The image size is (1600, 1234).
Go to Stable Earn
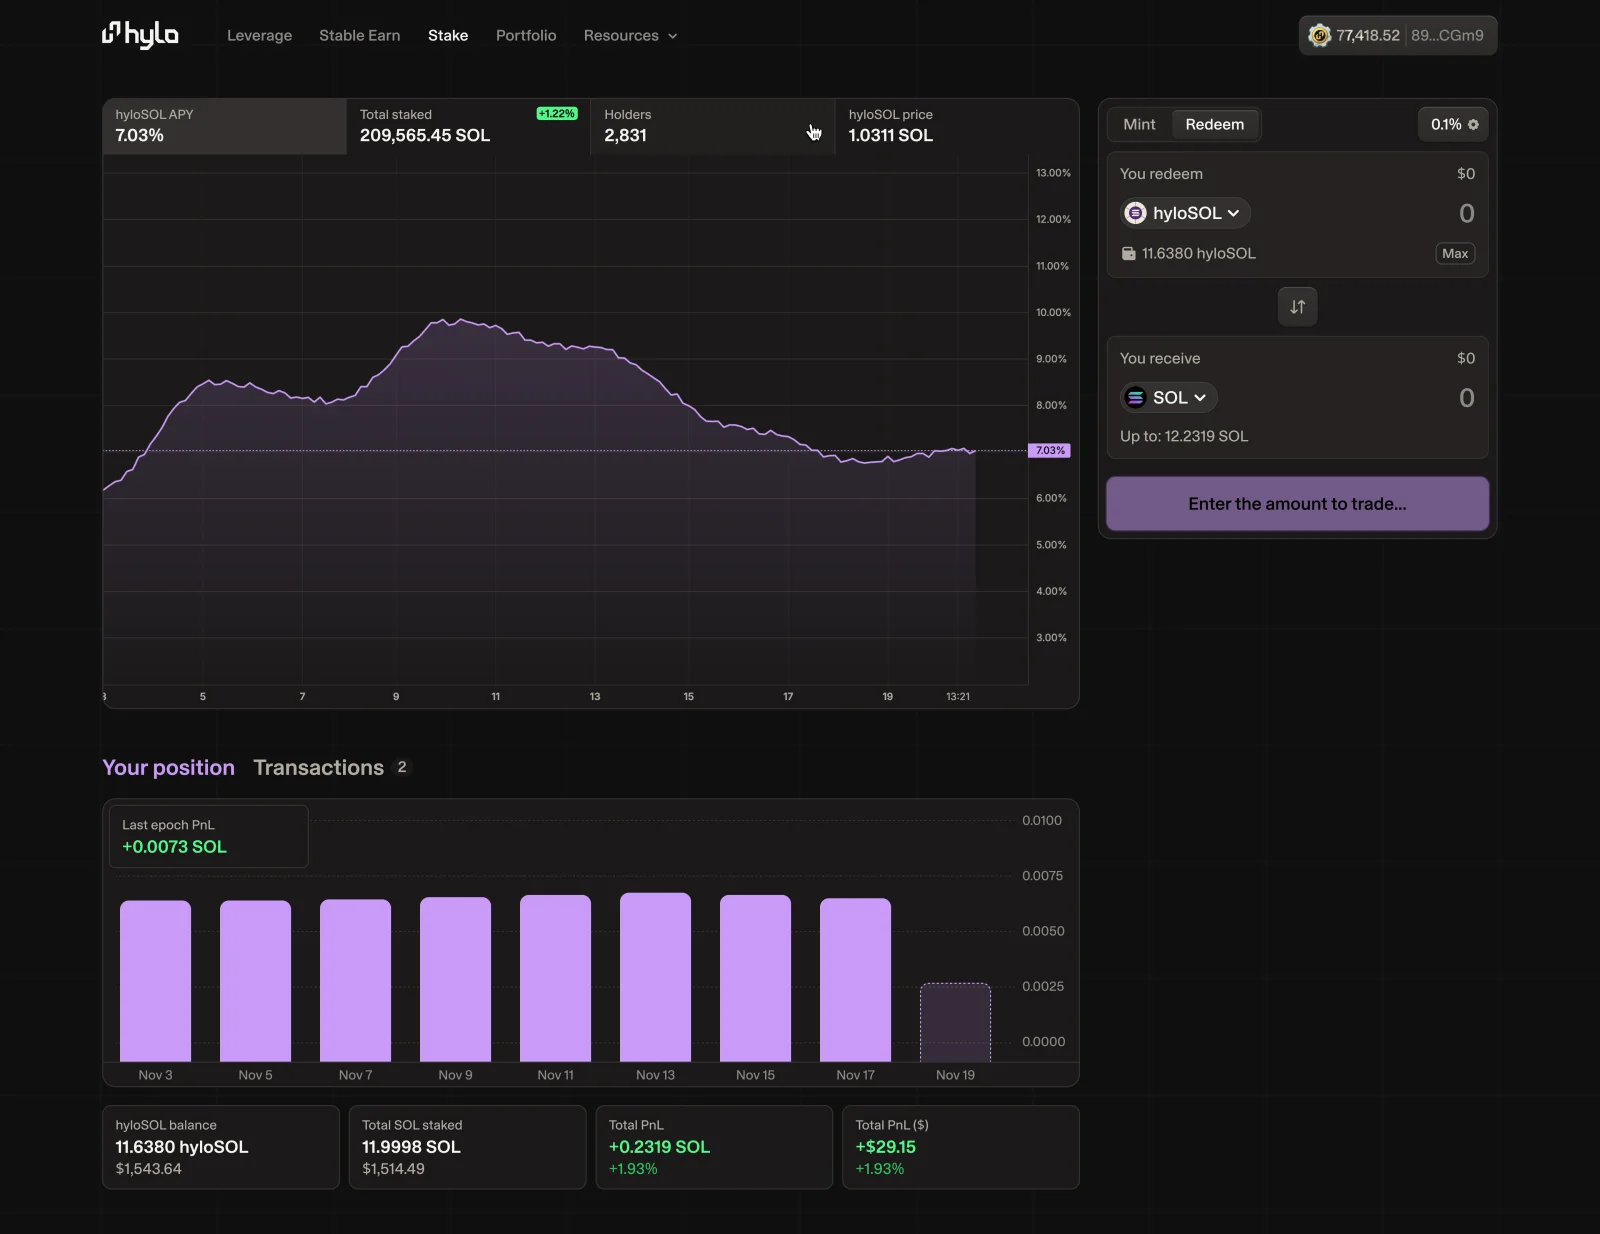tap(360, 35)
